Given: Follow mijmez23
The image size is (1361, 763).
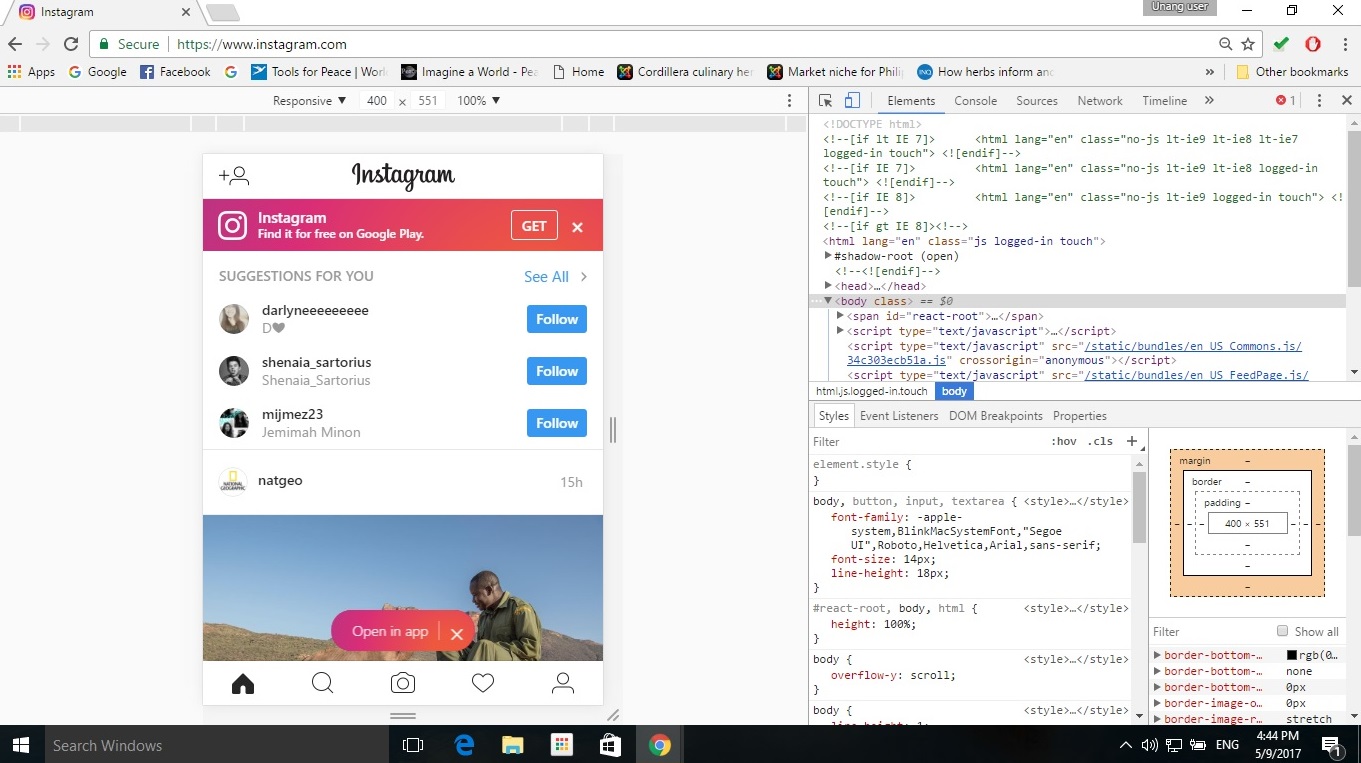Looking at the screenshot, I should (557, 423).
